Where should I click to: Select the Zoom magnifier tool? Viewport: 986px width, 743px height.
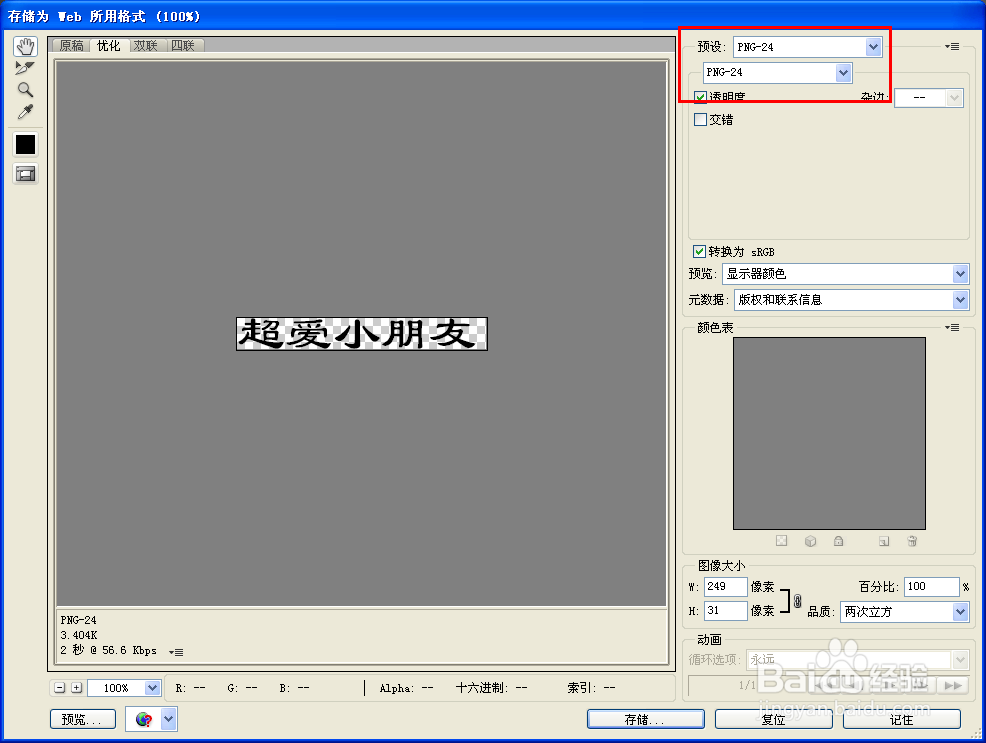(x=25, y=89)
